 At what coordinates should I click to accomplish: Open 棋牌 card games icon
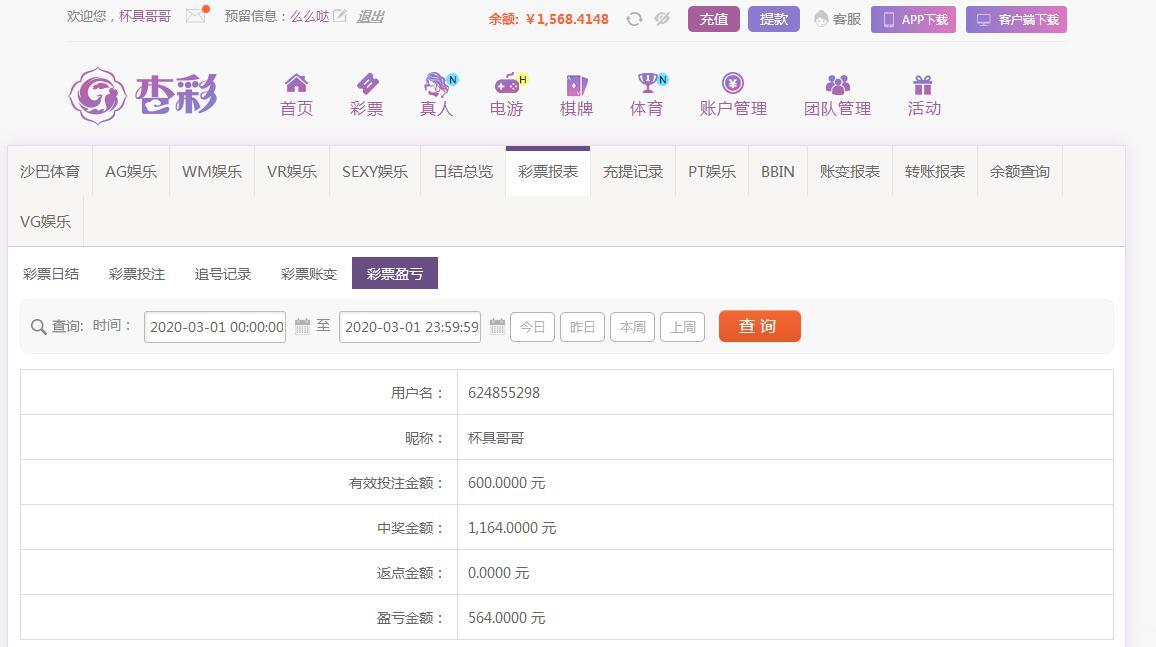point(576,84)
